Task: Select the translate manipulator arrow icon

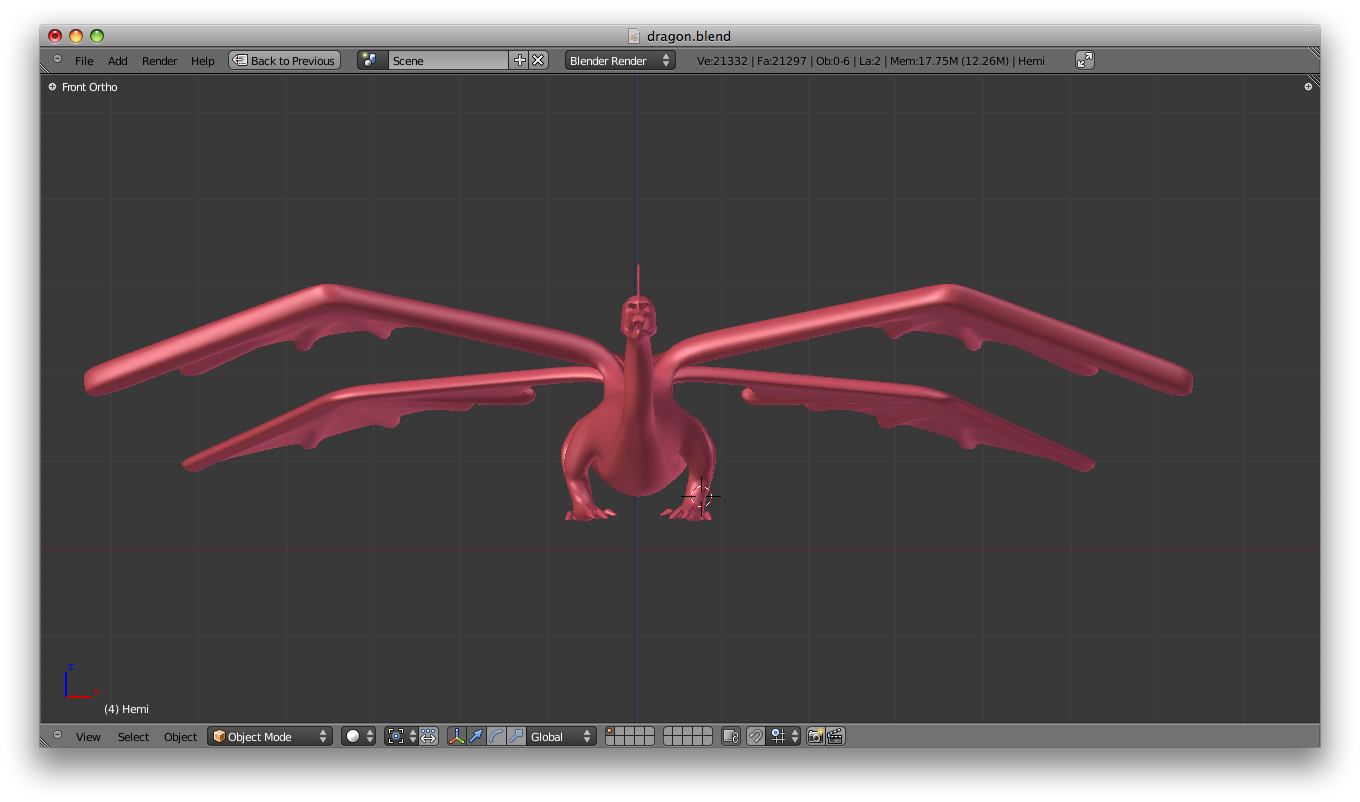Action: 475,736
